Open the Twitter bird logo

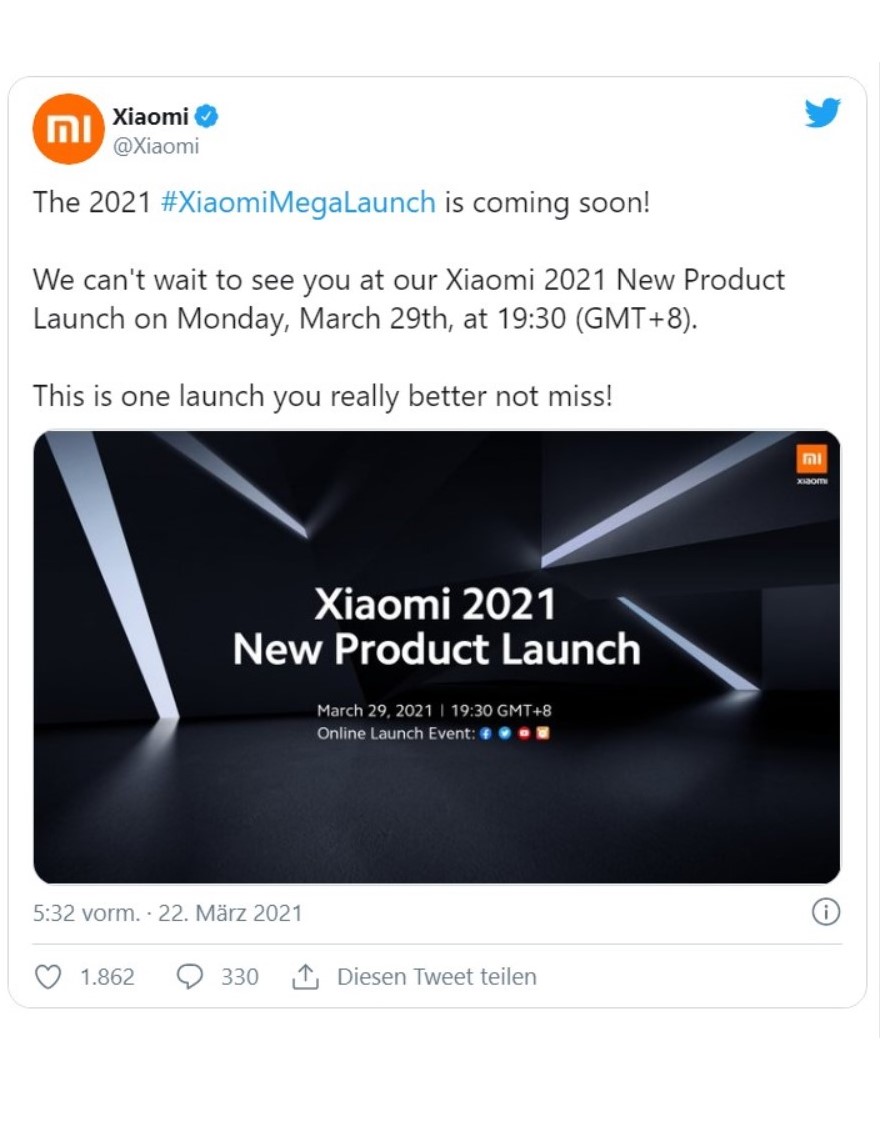[x=822, y=114]
